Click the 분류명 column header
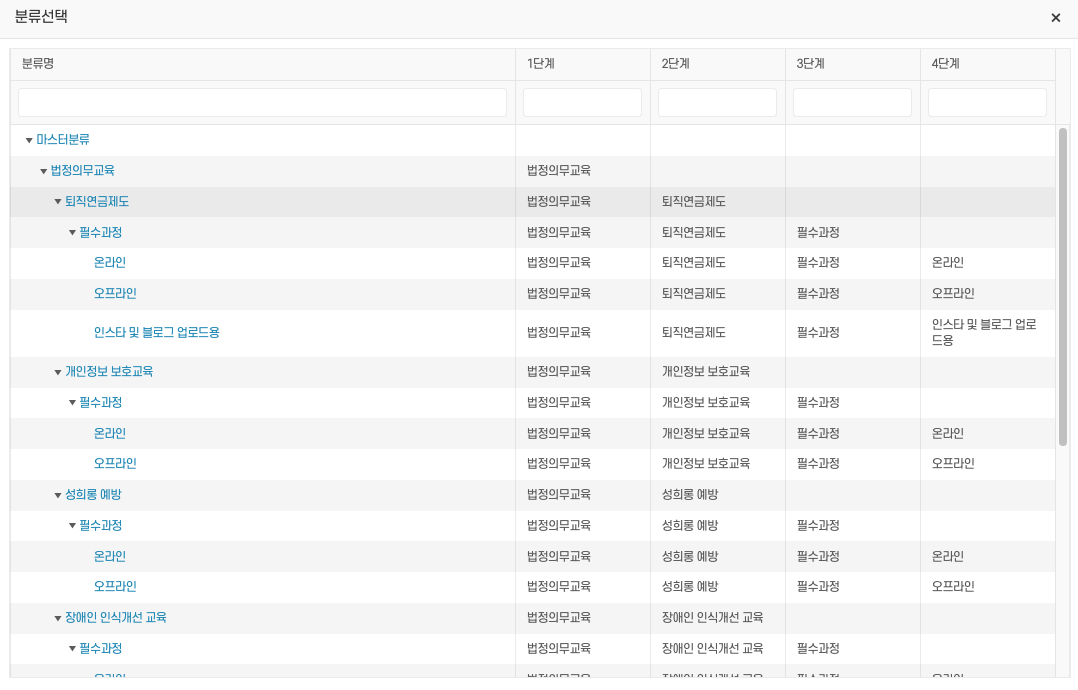This screenshot has height=690, width=1078. (x=38, y=64)
